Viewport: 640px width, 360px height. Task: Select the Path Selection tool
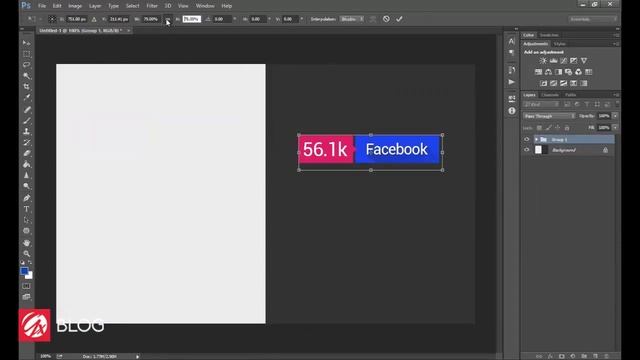pos(27,220)
